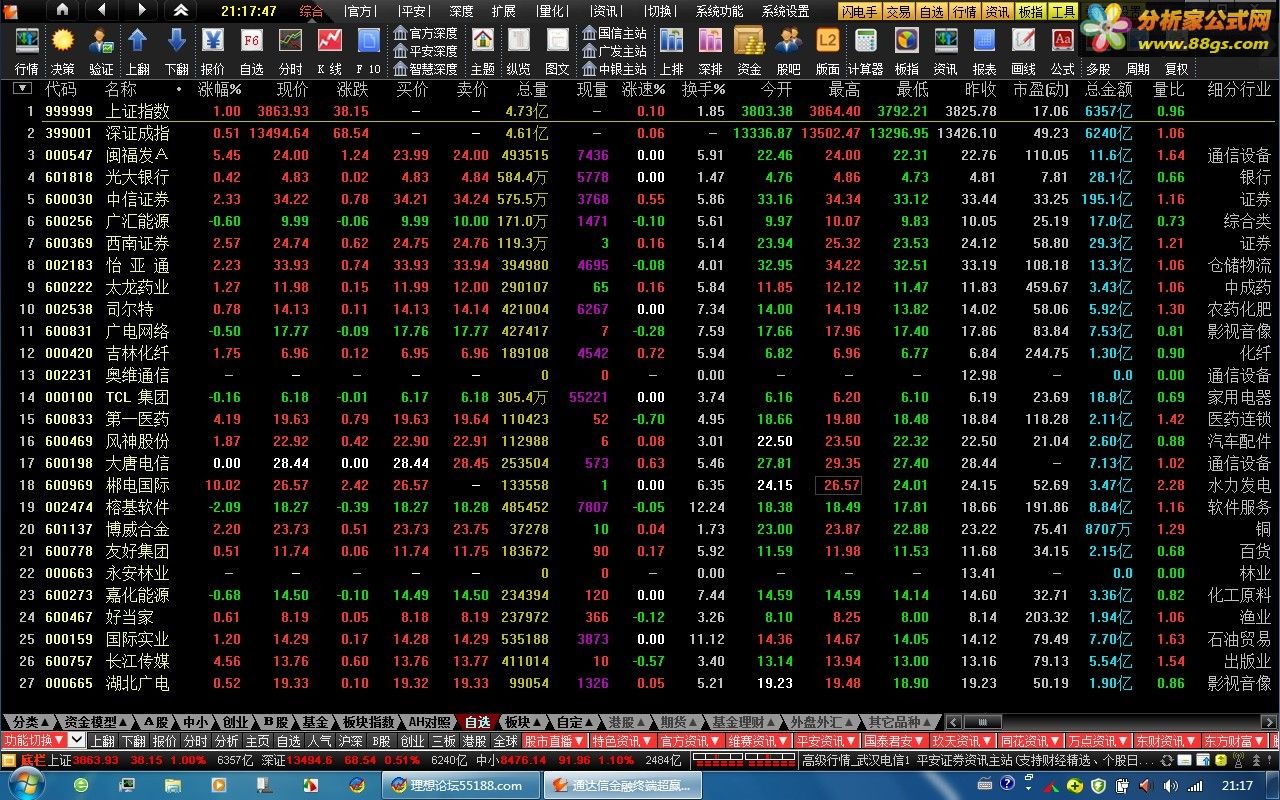The height and width of the screenshot is (800, 1280).
Task: Open the 图文 toolbar icon
Action: click(557, 50)
